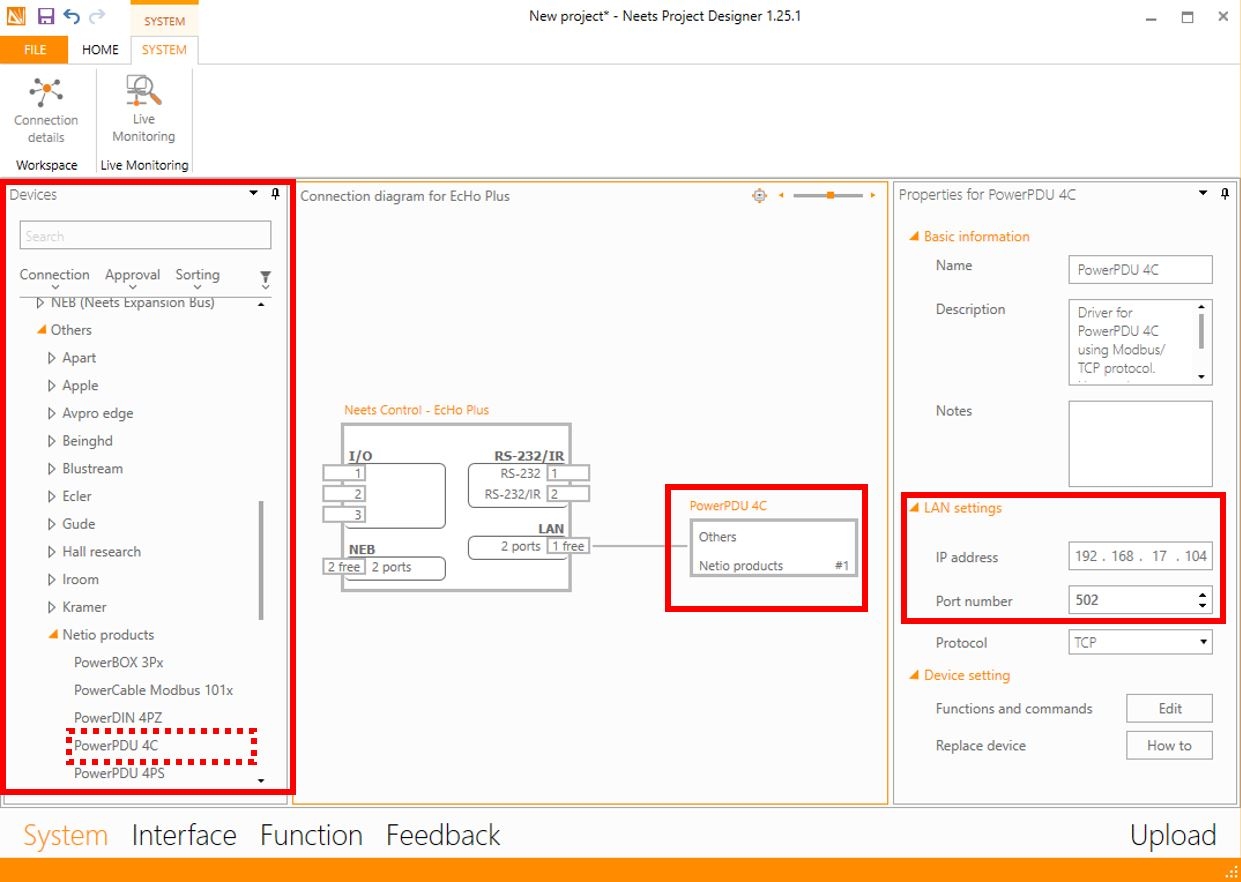The height and width of the screenshot is (882, 1241).
Task: Click I/O port 3 on EcHo Plus
Action: 344,515
